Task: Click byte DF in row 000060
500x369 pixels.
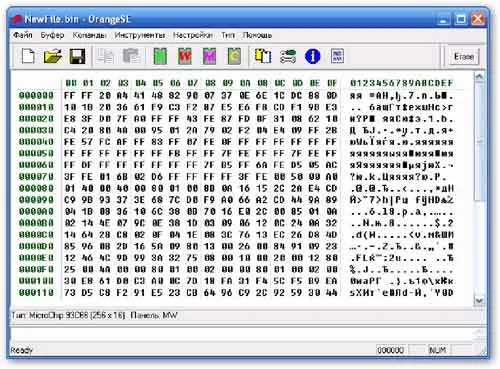Action: point(87,165)
